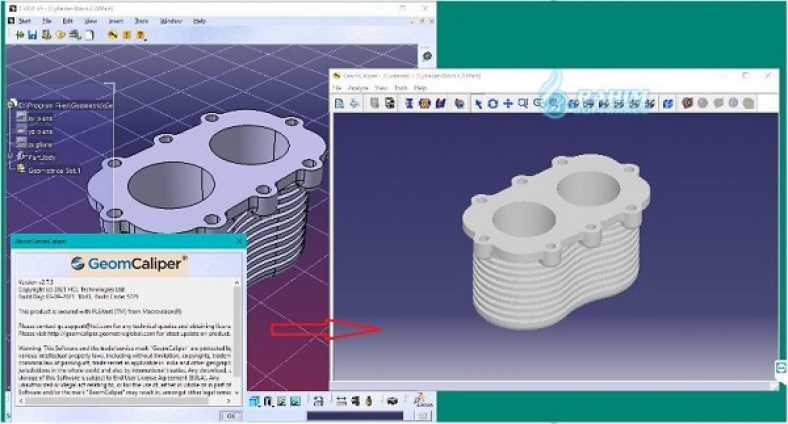This screenshot has width=788, height=424.
Task: Click the compass icon at CATIA viewport top-right
Action: pyautogui.click(x=427, y=56)
